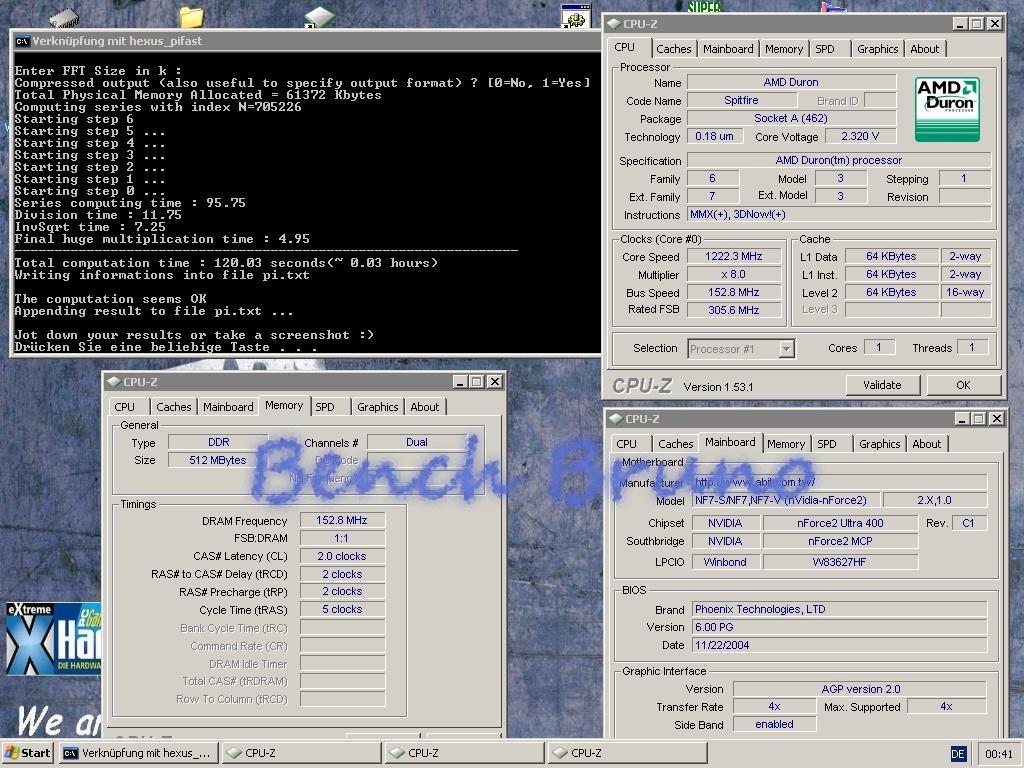This screenshot has width=1024, height=768.
Task: Open About tab in memory CPU-Z window
Action: [424, 407]
